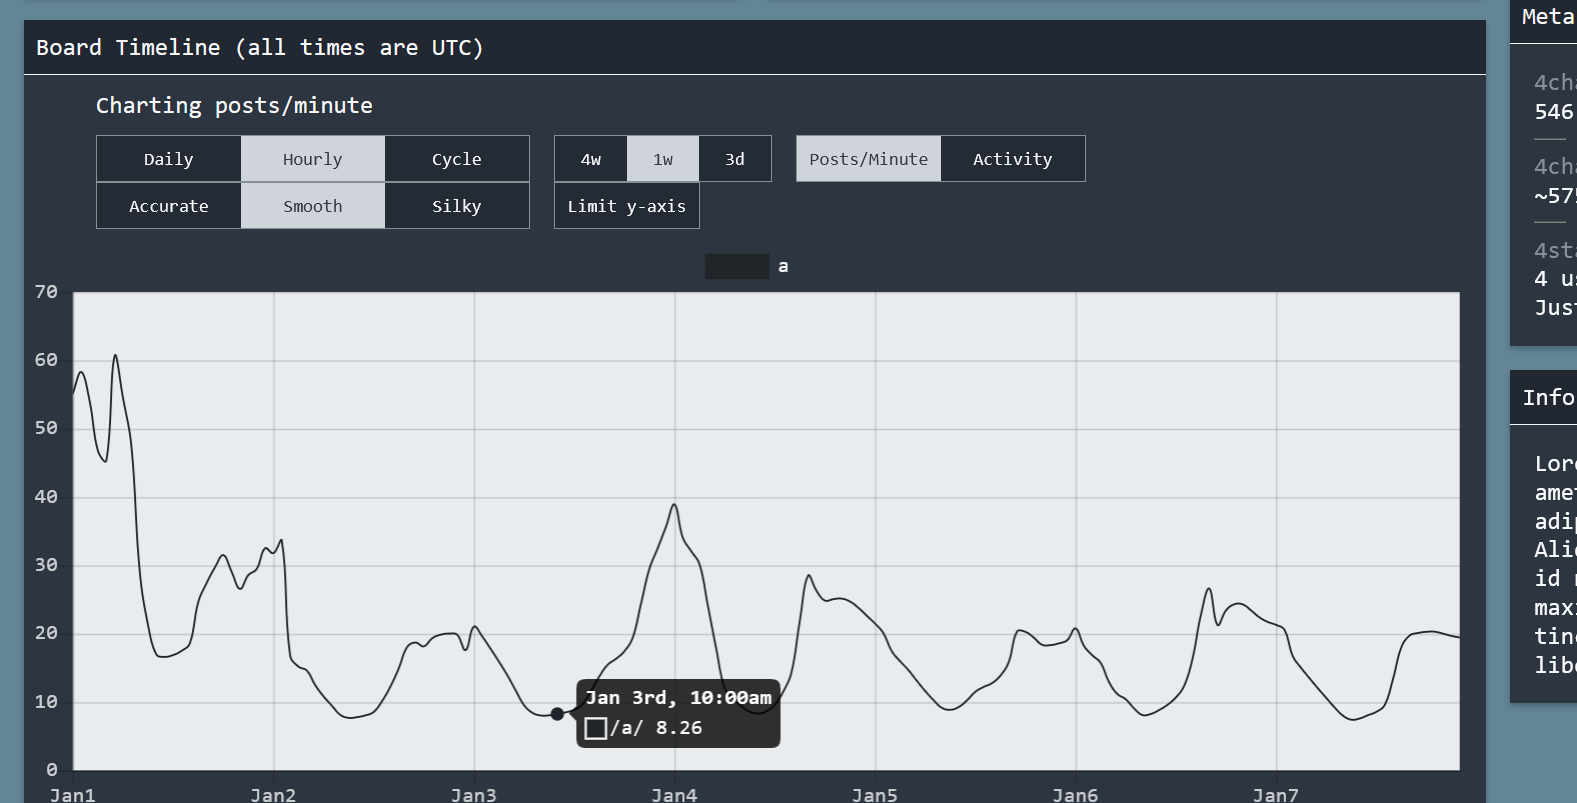This screenshot has width=1577, height=803.
Task: Click the Jan2 x-axis label
Action: 273,795
